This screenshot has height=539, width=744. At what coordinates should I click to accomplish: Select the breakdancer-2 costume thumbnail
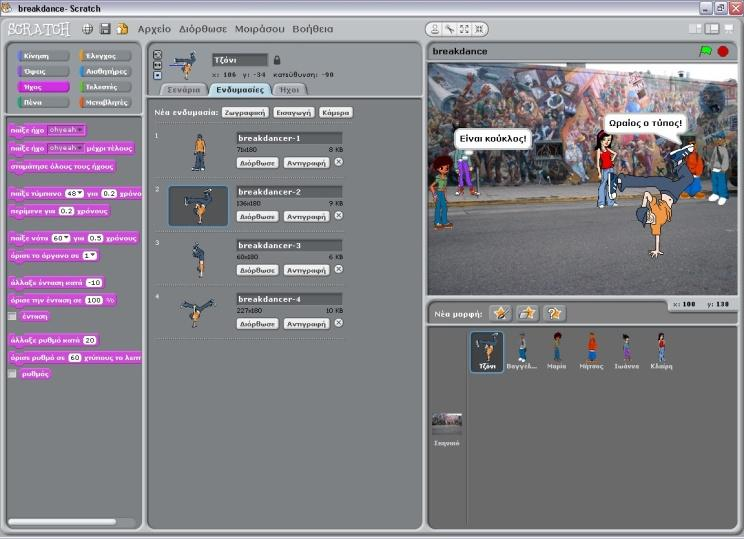point(198,205)
